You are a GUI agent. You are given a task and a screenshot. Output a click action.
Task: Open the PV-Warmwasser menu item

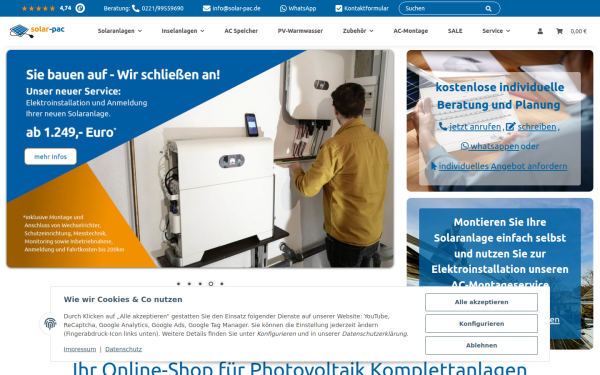300,31
